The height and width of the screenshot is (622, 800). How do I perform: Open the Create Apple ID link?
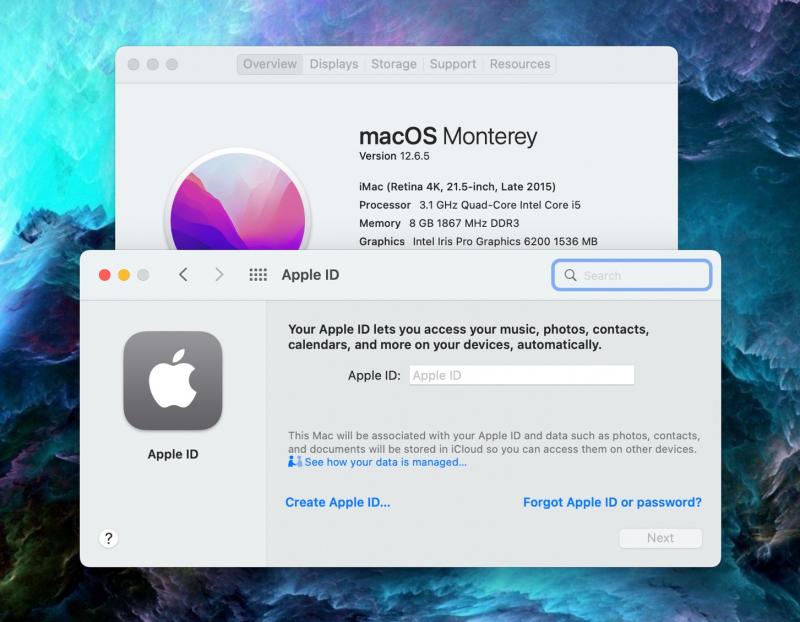click(x=338, y=503)
